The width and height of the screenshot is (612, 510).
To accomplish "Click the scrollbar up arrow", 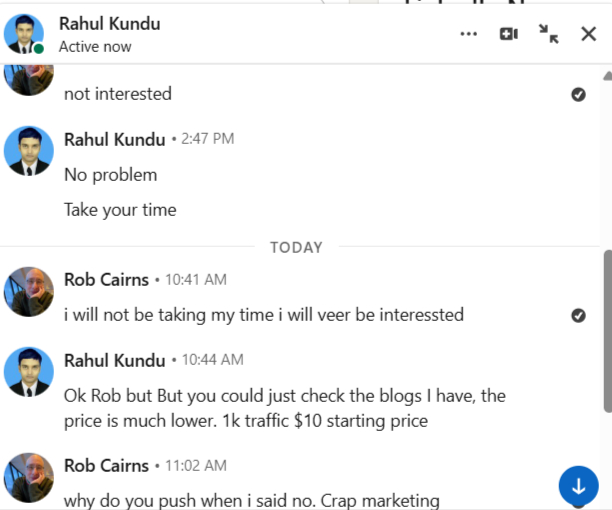I will coord(607,75).
